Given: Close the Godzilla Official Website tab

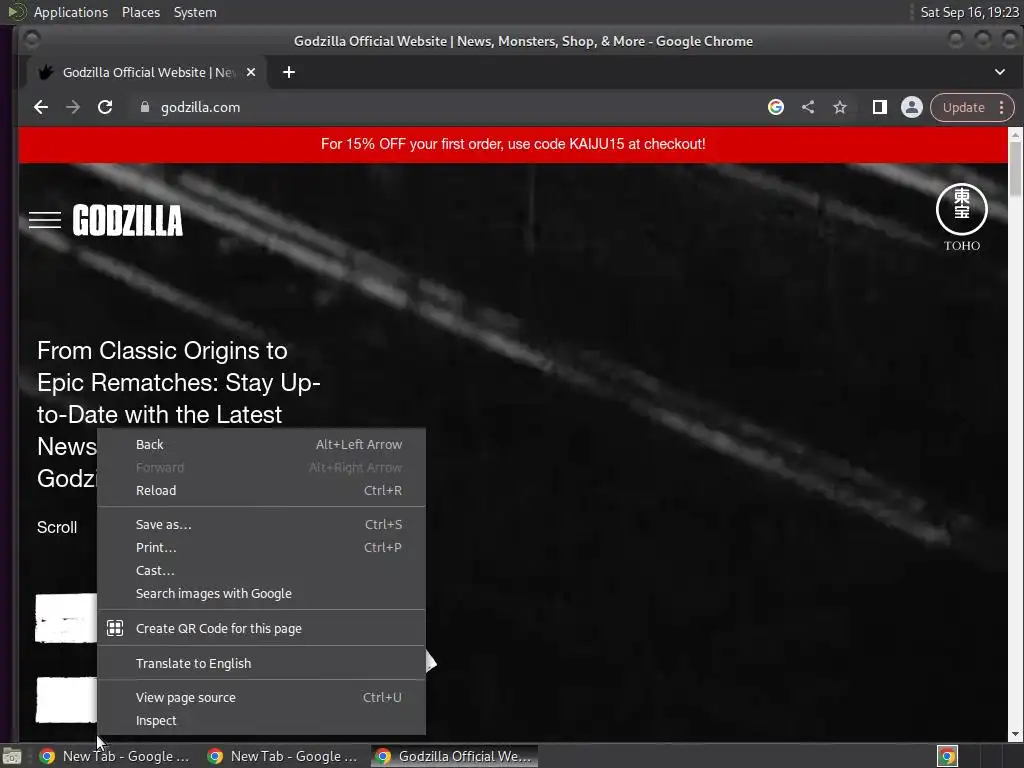Looking at the screenshot, I should [x=251, y=72].
